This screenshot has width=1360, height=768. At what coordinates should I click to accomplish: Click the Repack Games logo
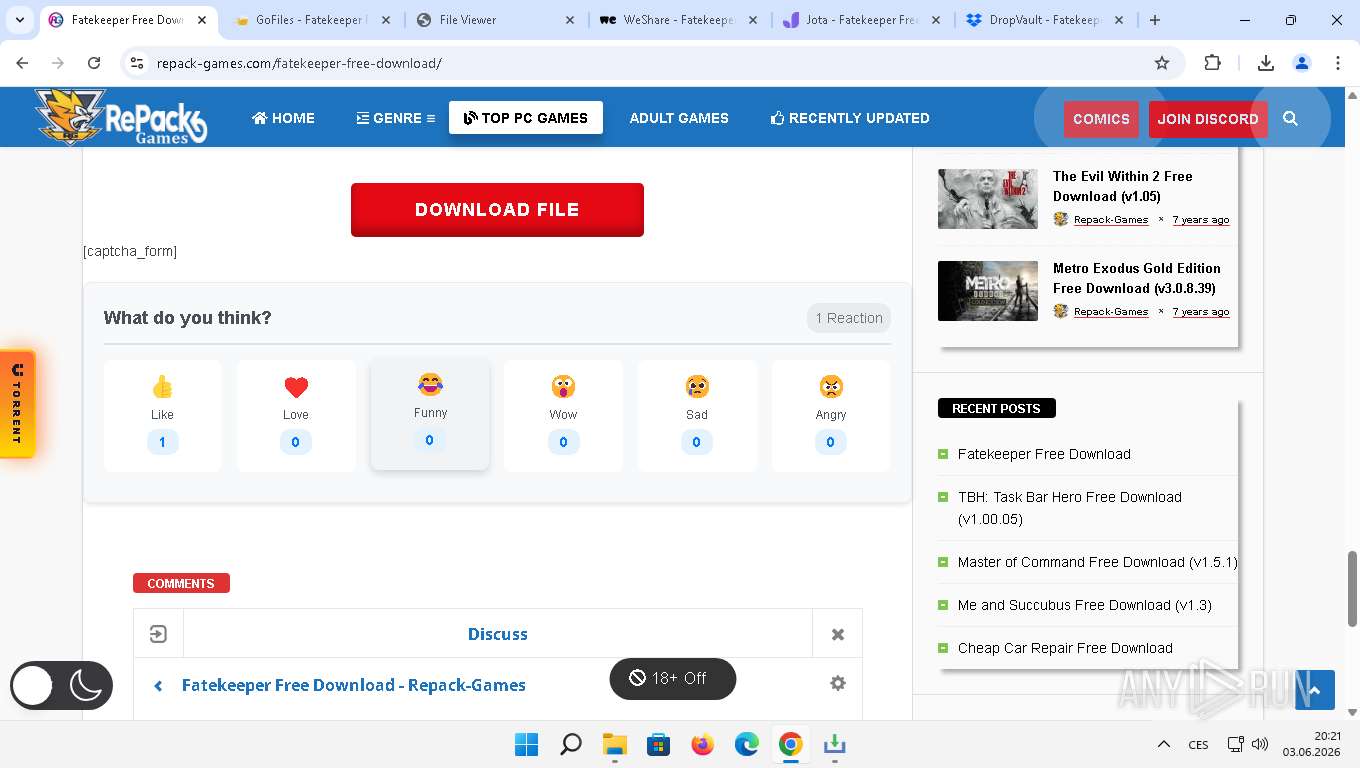click(x=120, y=117)
